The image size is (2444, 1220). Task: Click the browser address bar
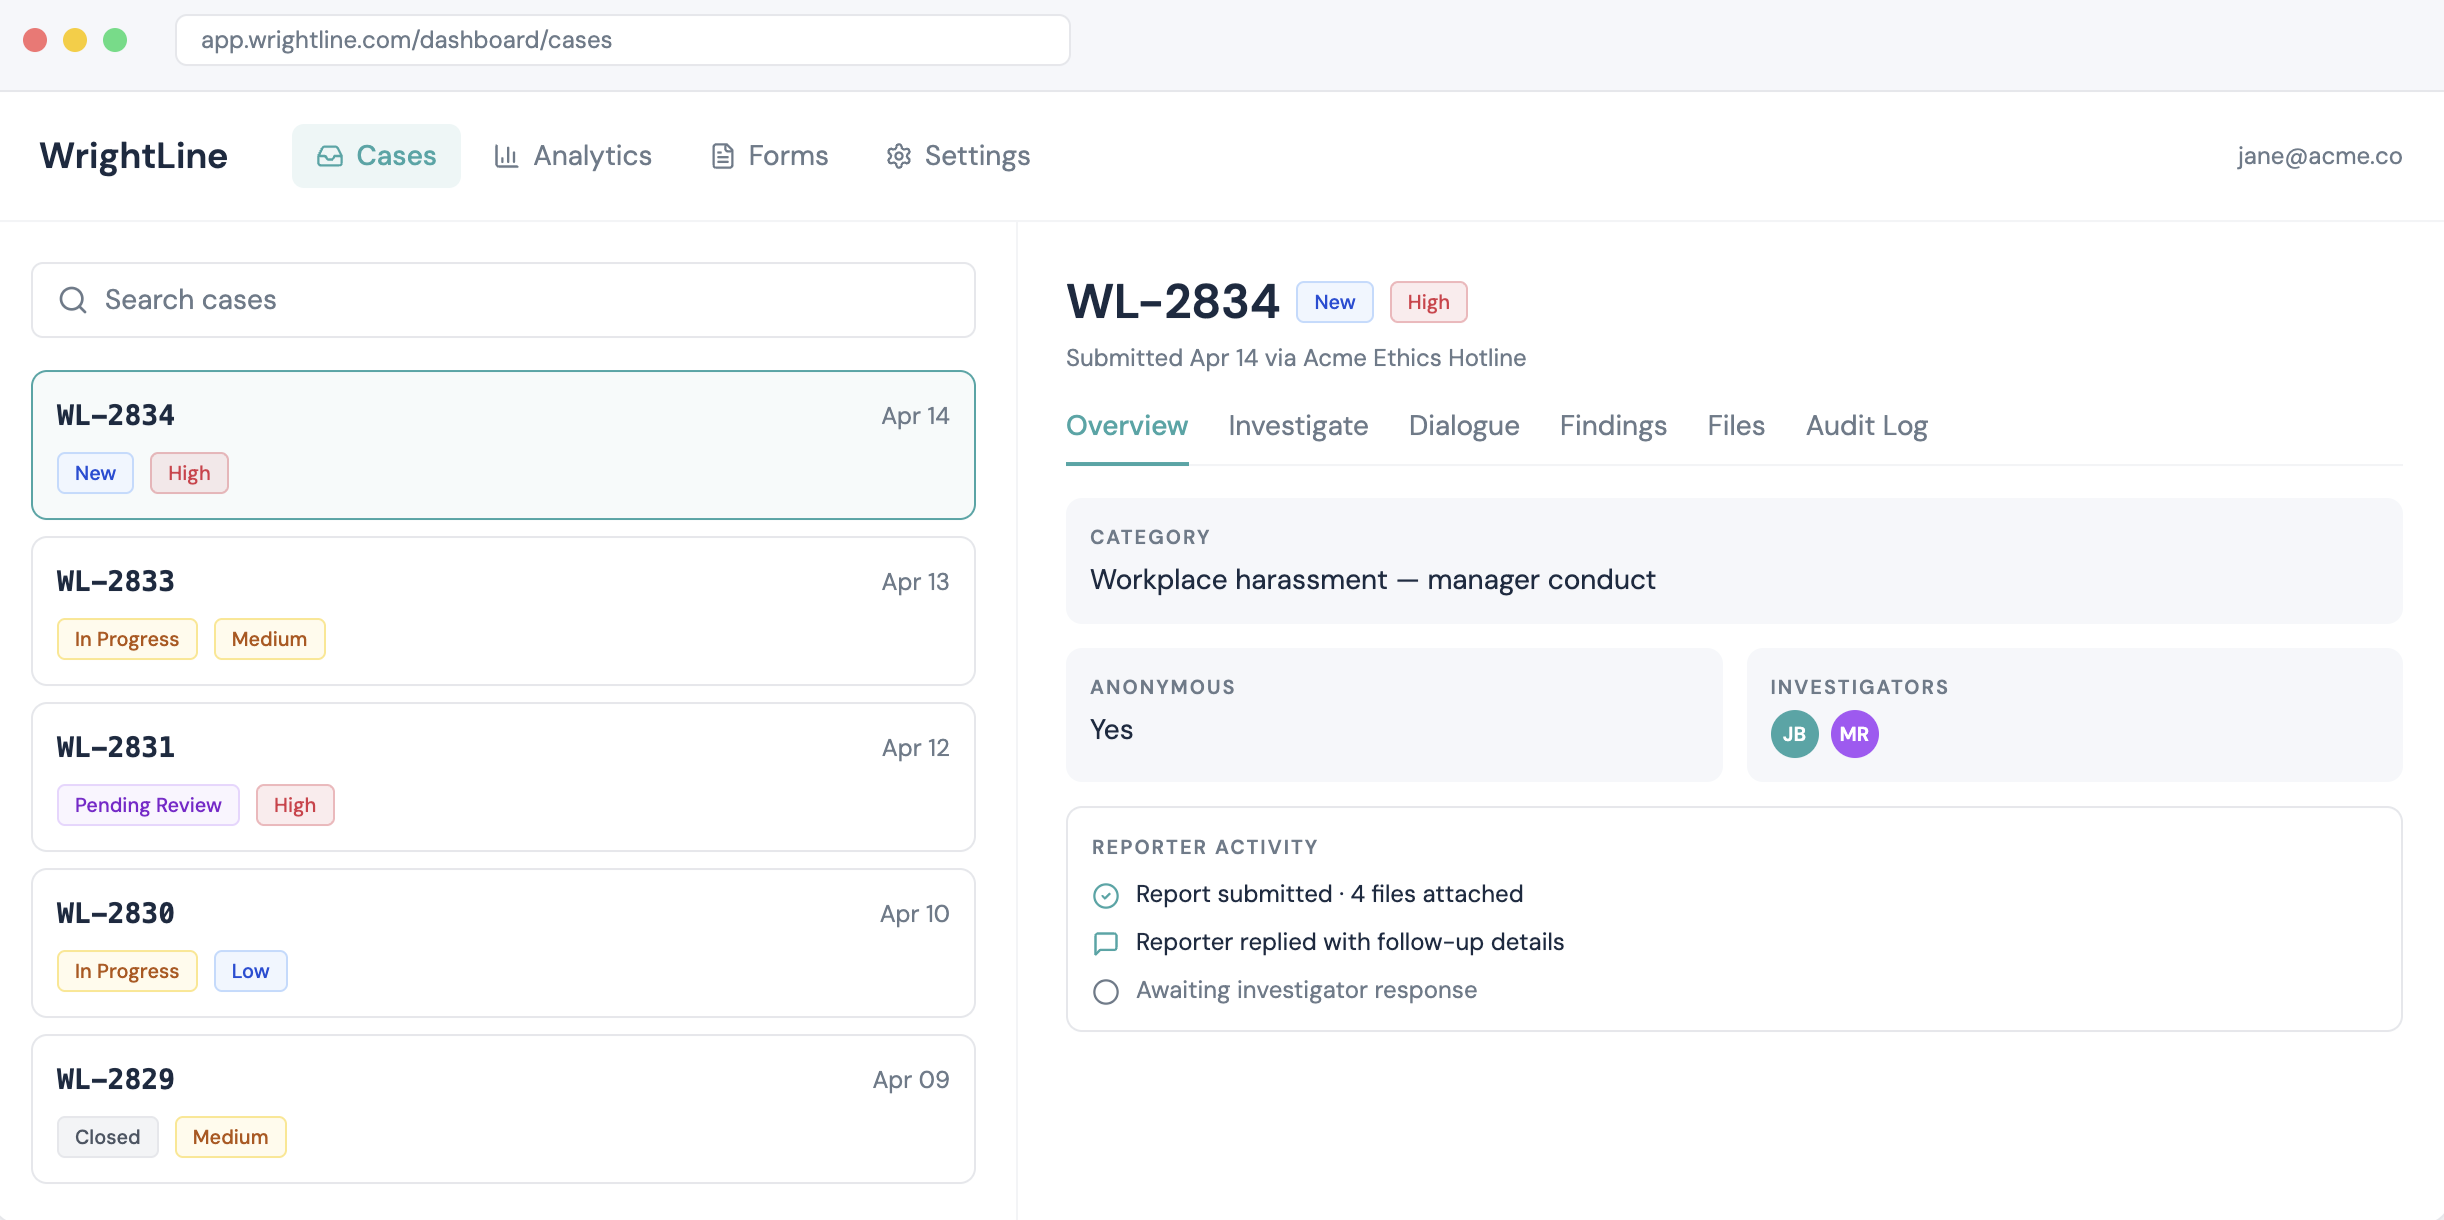[x=622, y=40]
